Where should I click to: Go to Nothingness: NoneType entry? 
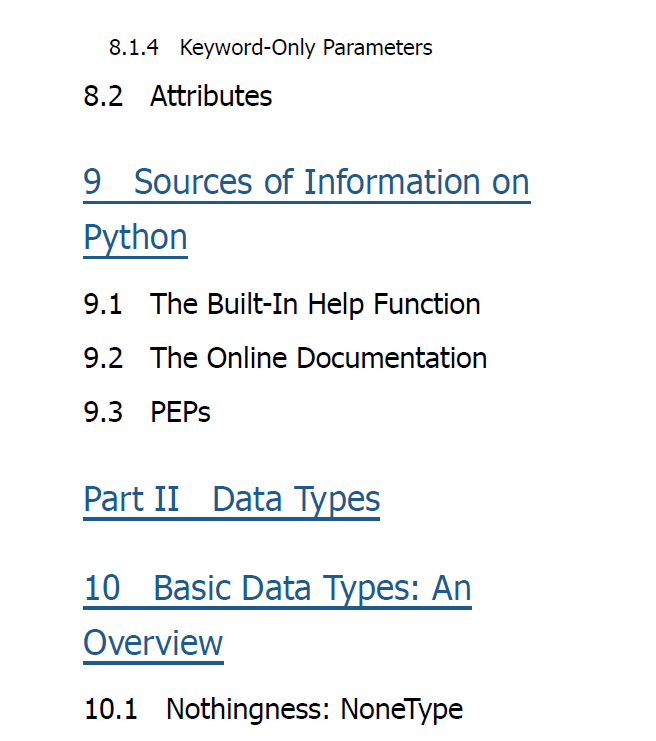tap(315, 709)
